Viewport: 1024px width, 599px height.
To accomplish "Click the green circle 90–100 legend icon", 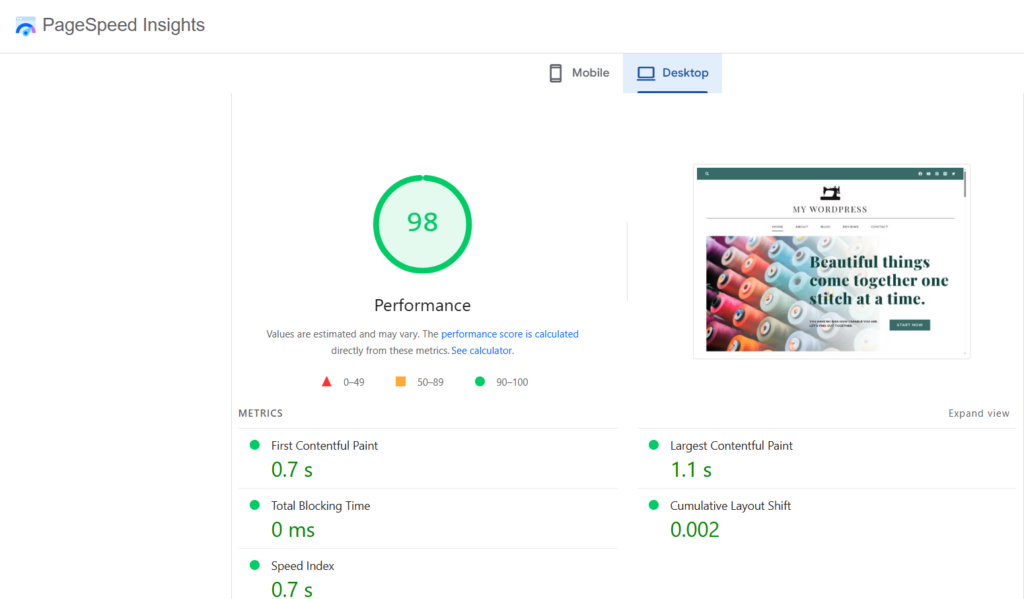I will point(480,381).
